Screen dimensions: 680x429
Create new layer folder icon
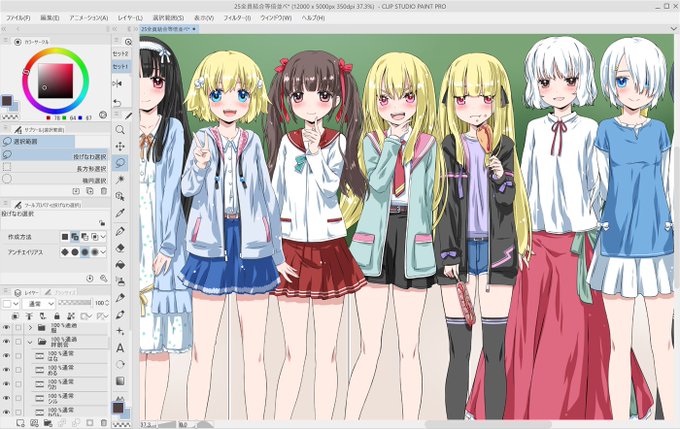[x=48, y=422]
